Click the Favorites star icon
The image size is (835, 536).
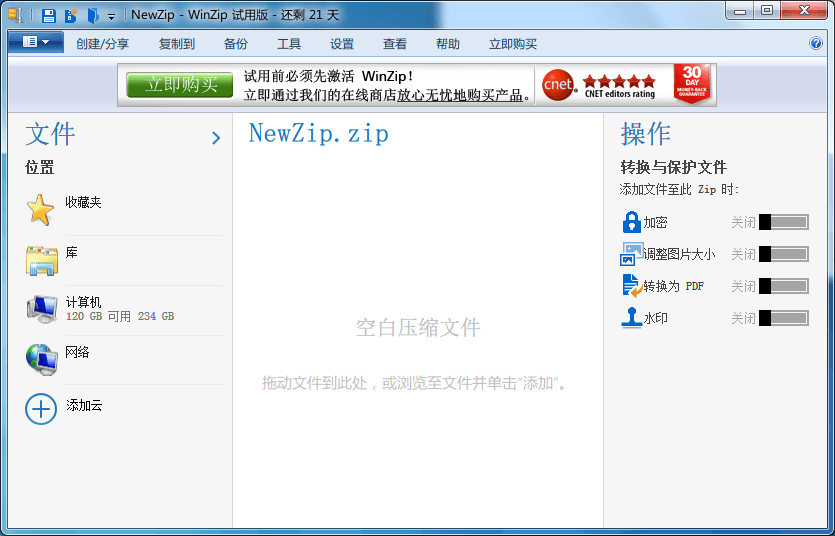tap(40, 209)
